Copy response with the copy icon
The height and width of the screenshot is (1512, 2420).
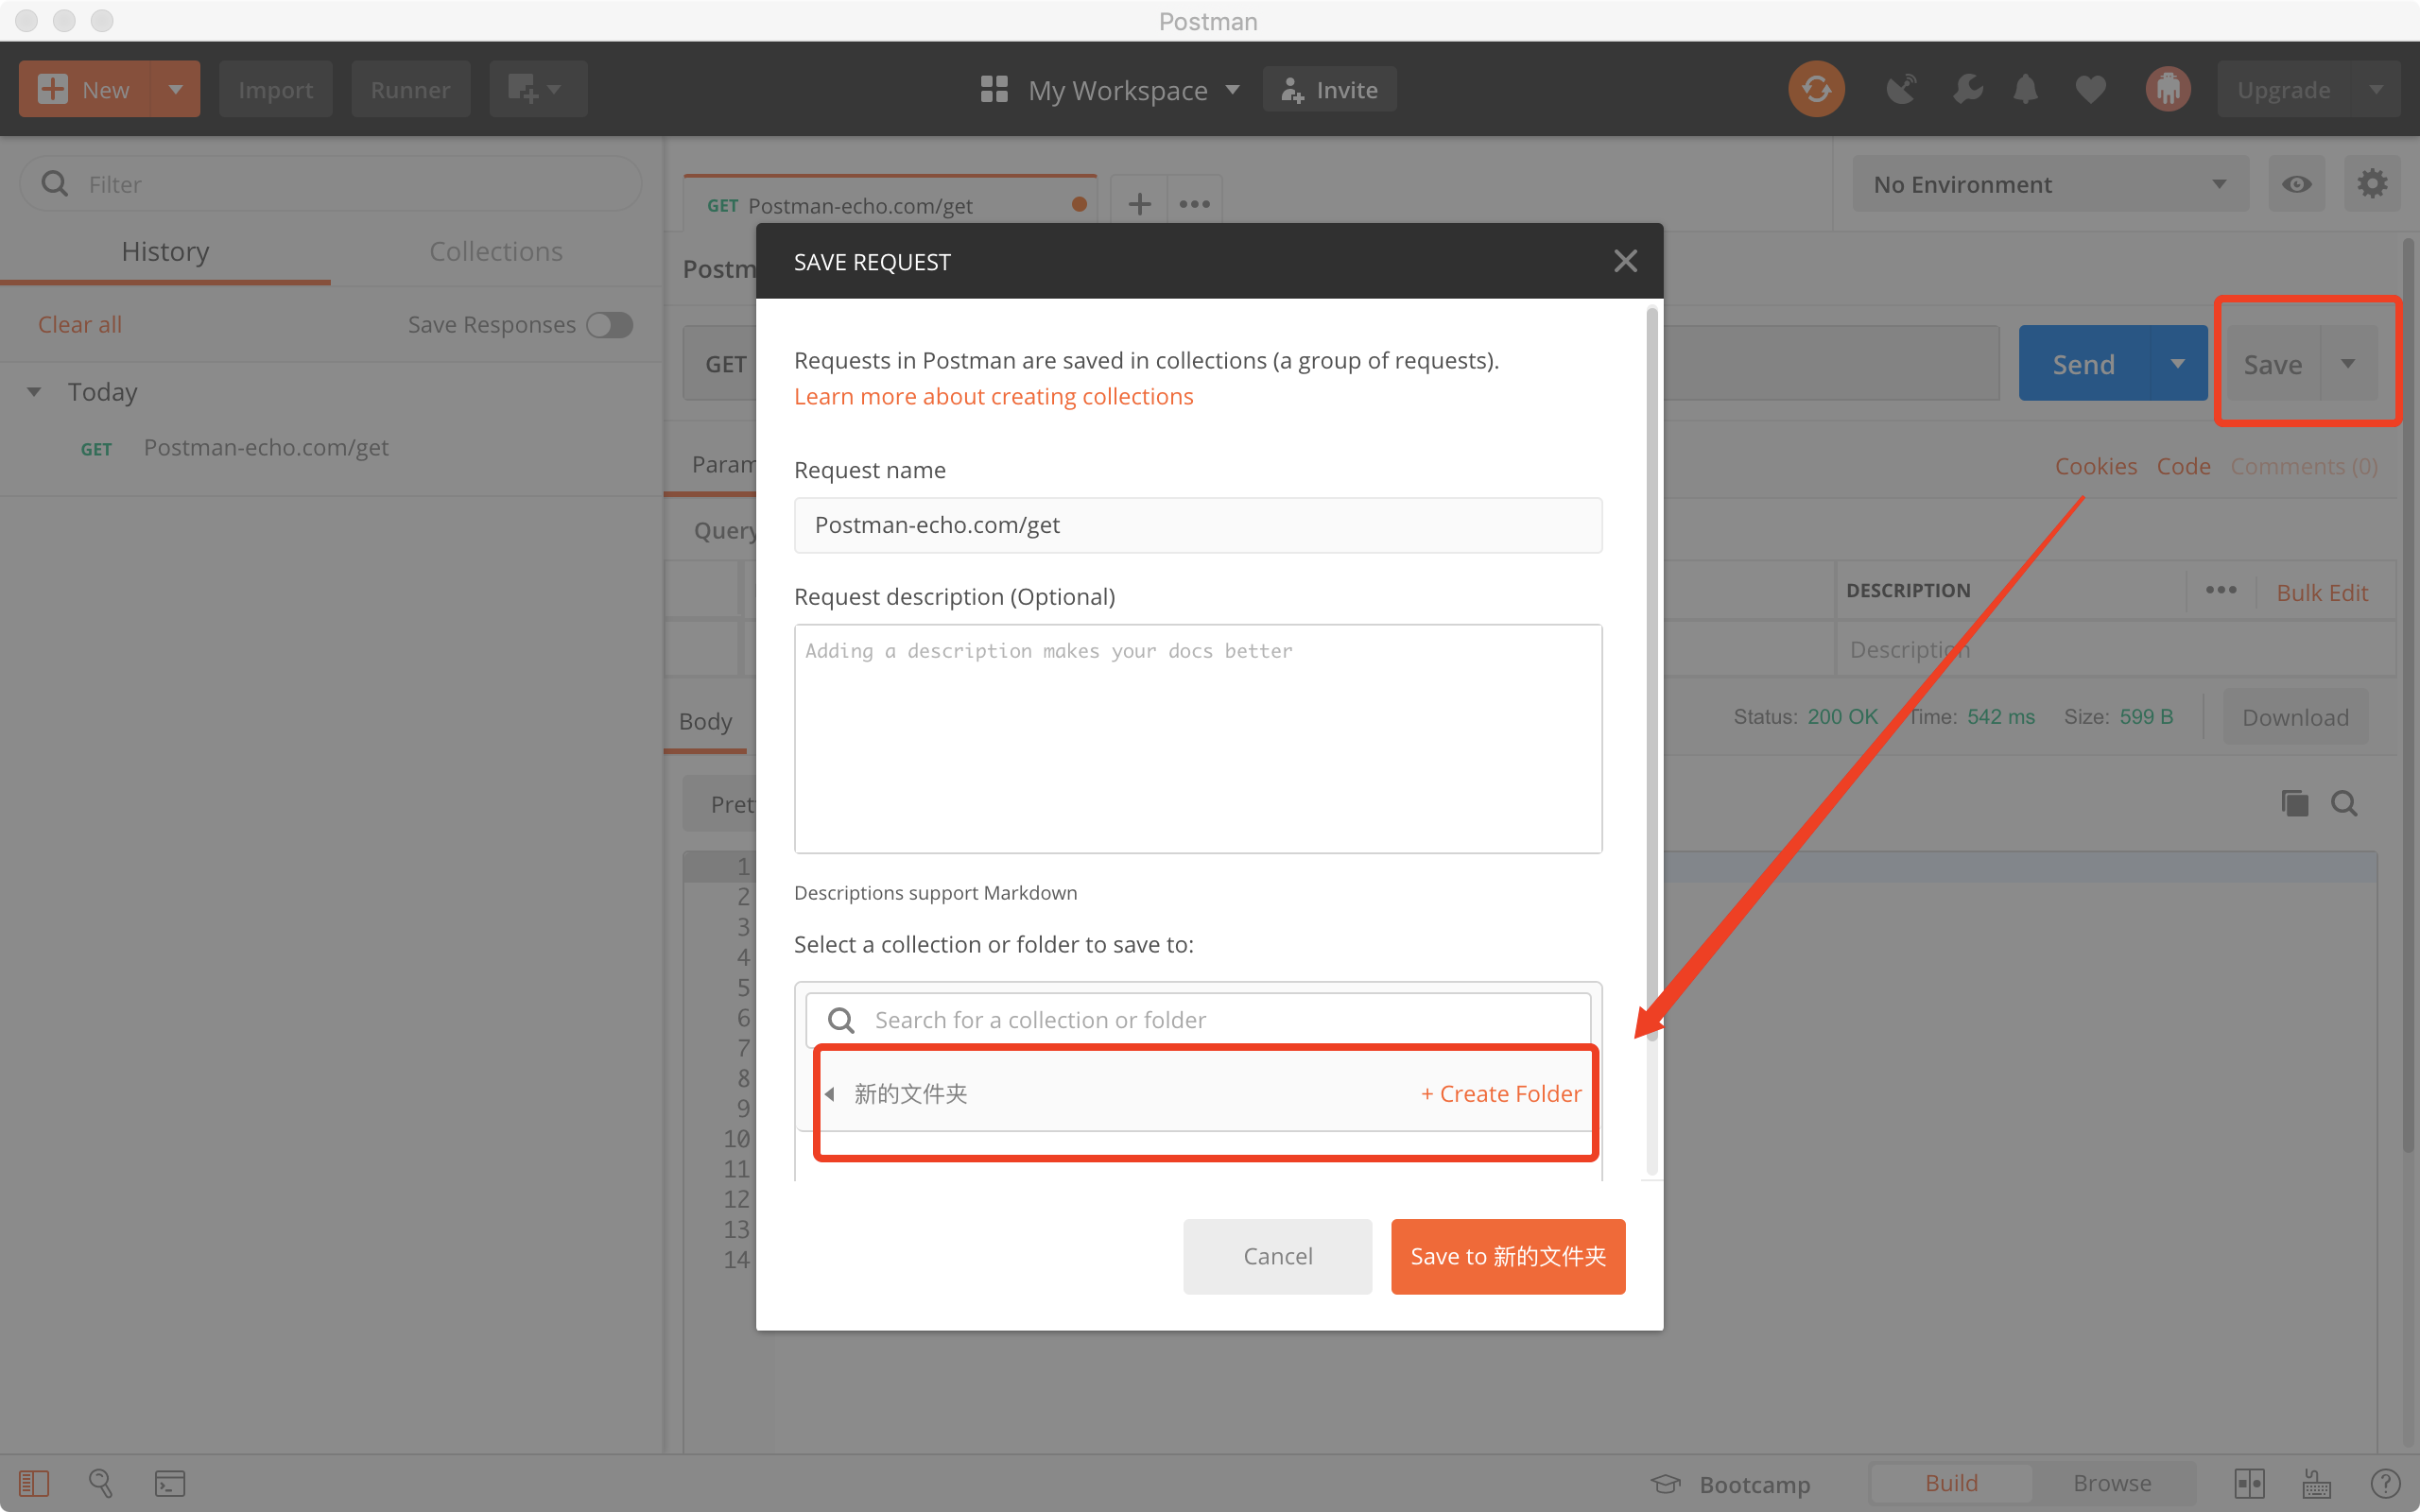tap(2294, 803)
